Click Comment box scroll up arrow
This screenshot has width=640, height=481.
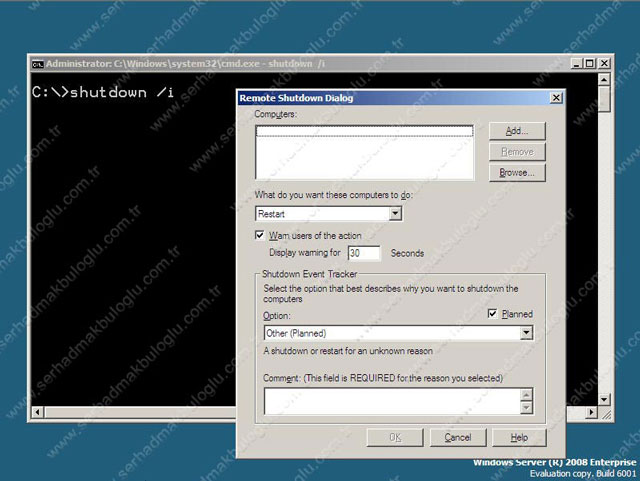coord(527,395)
